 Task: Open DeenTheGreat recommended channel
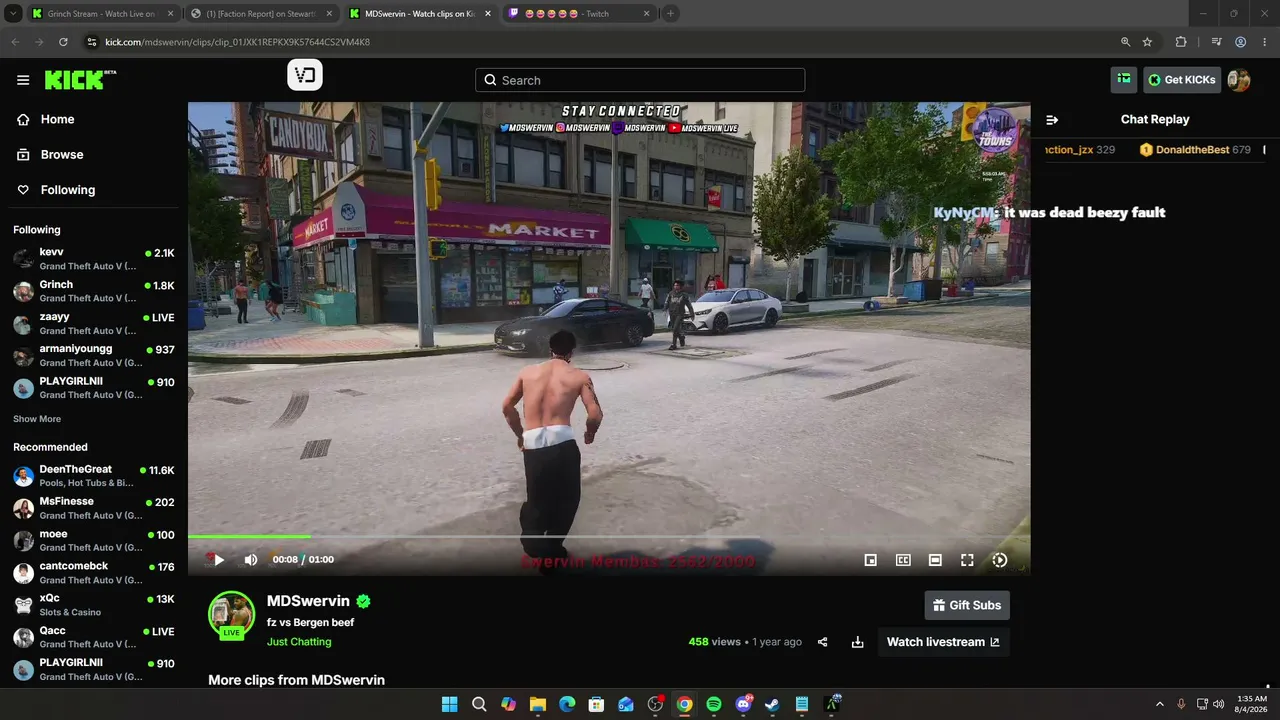tap(94, 476)
